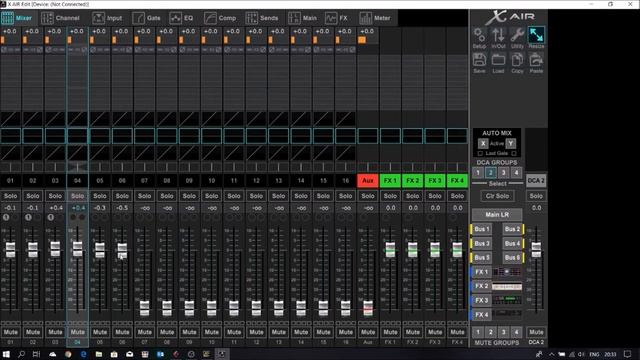
Task: Select DCA group 3
Action: (503, 173)
